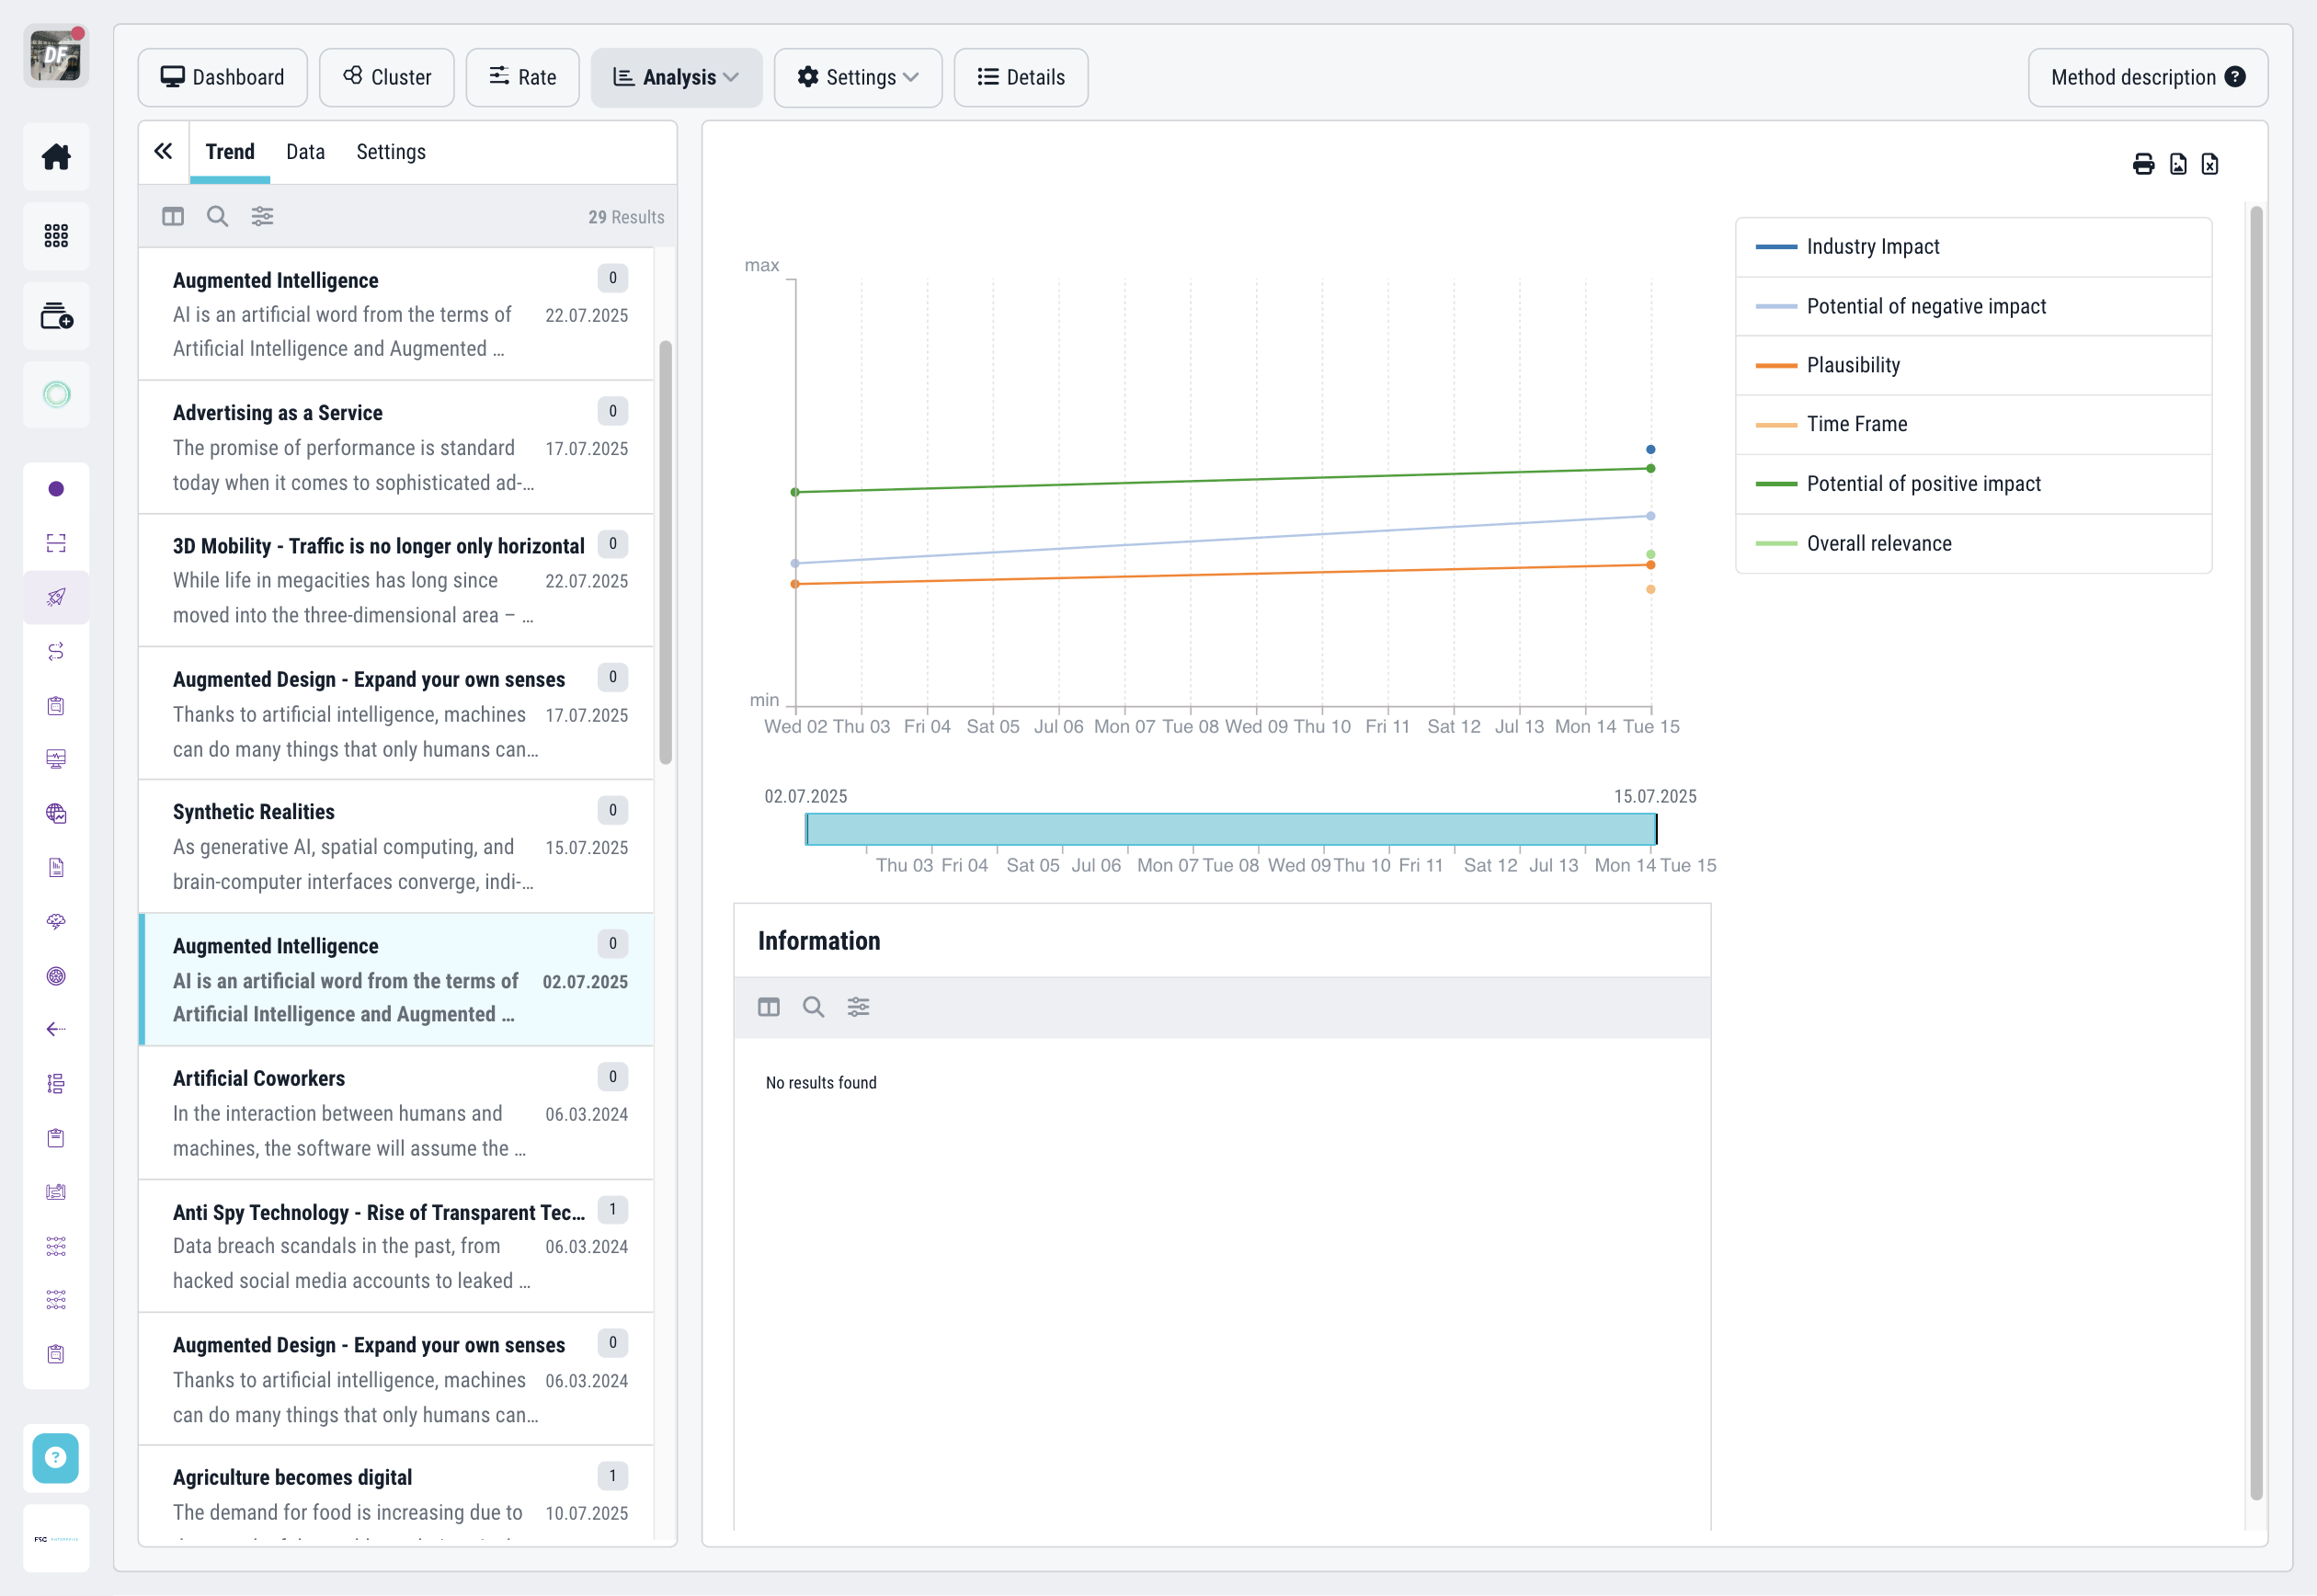This screenshot has height=1596, width=2317.
Task: Toggle Plausibility series in chart legend
Action: [x=1852, y=365]
